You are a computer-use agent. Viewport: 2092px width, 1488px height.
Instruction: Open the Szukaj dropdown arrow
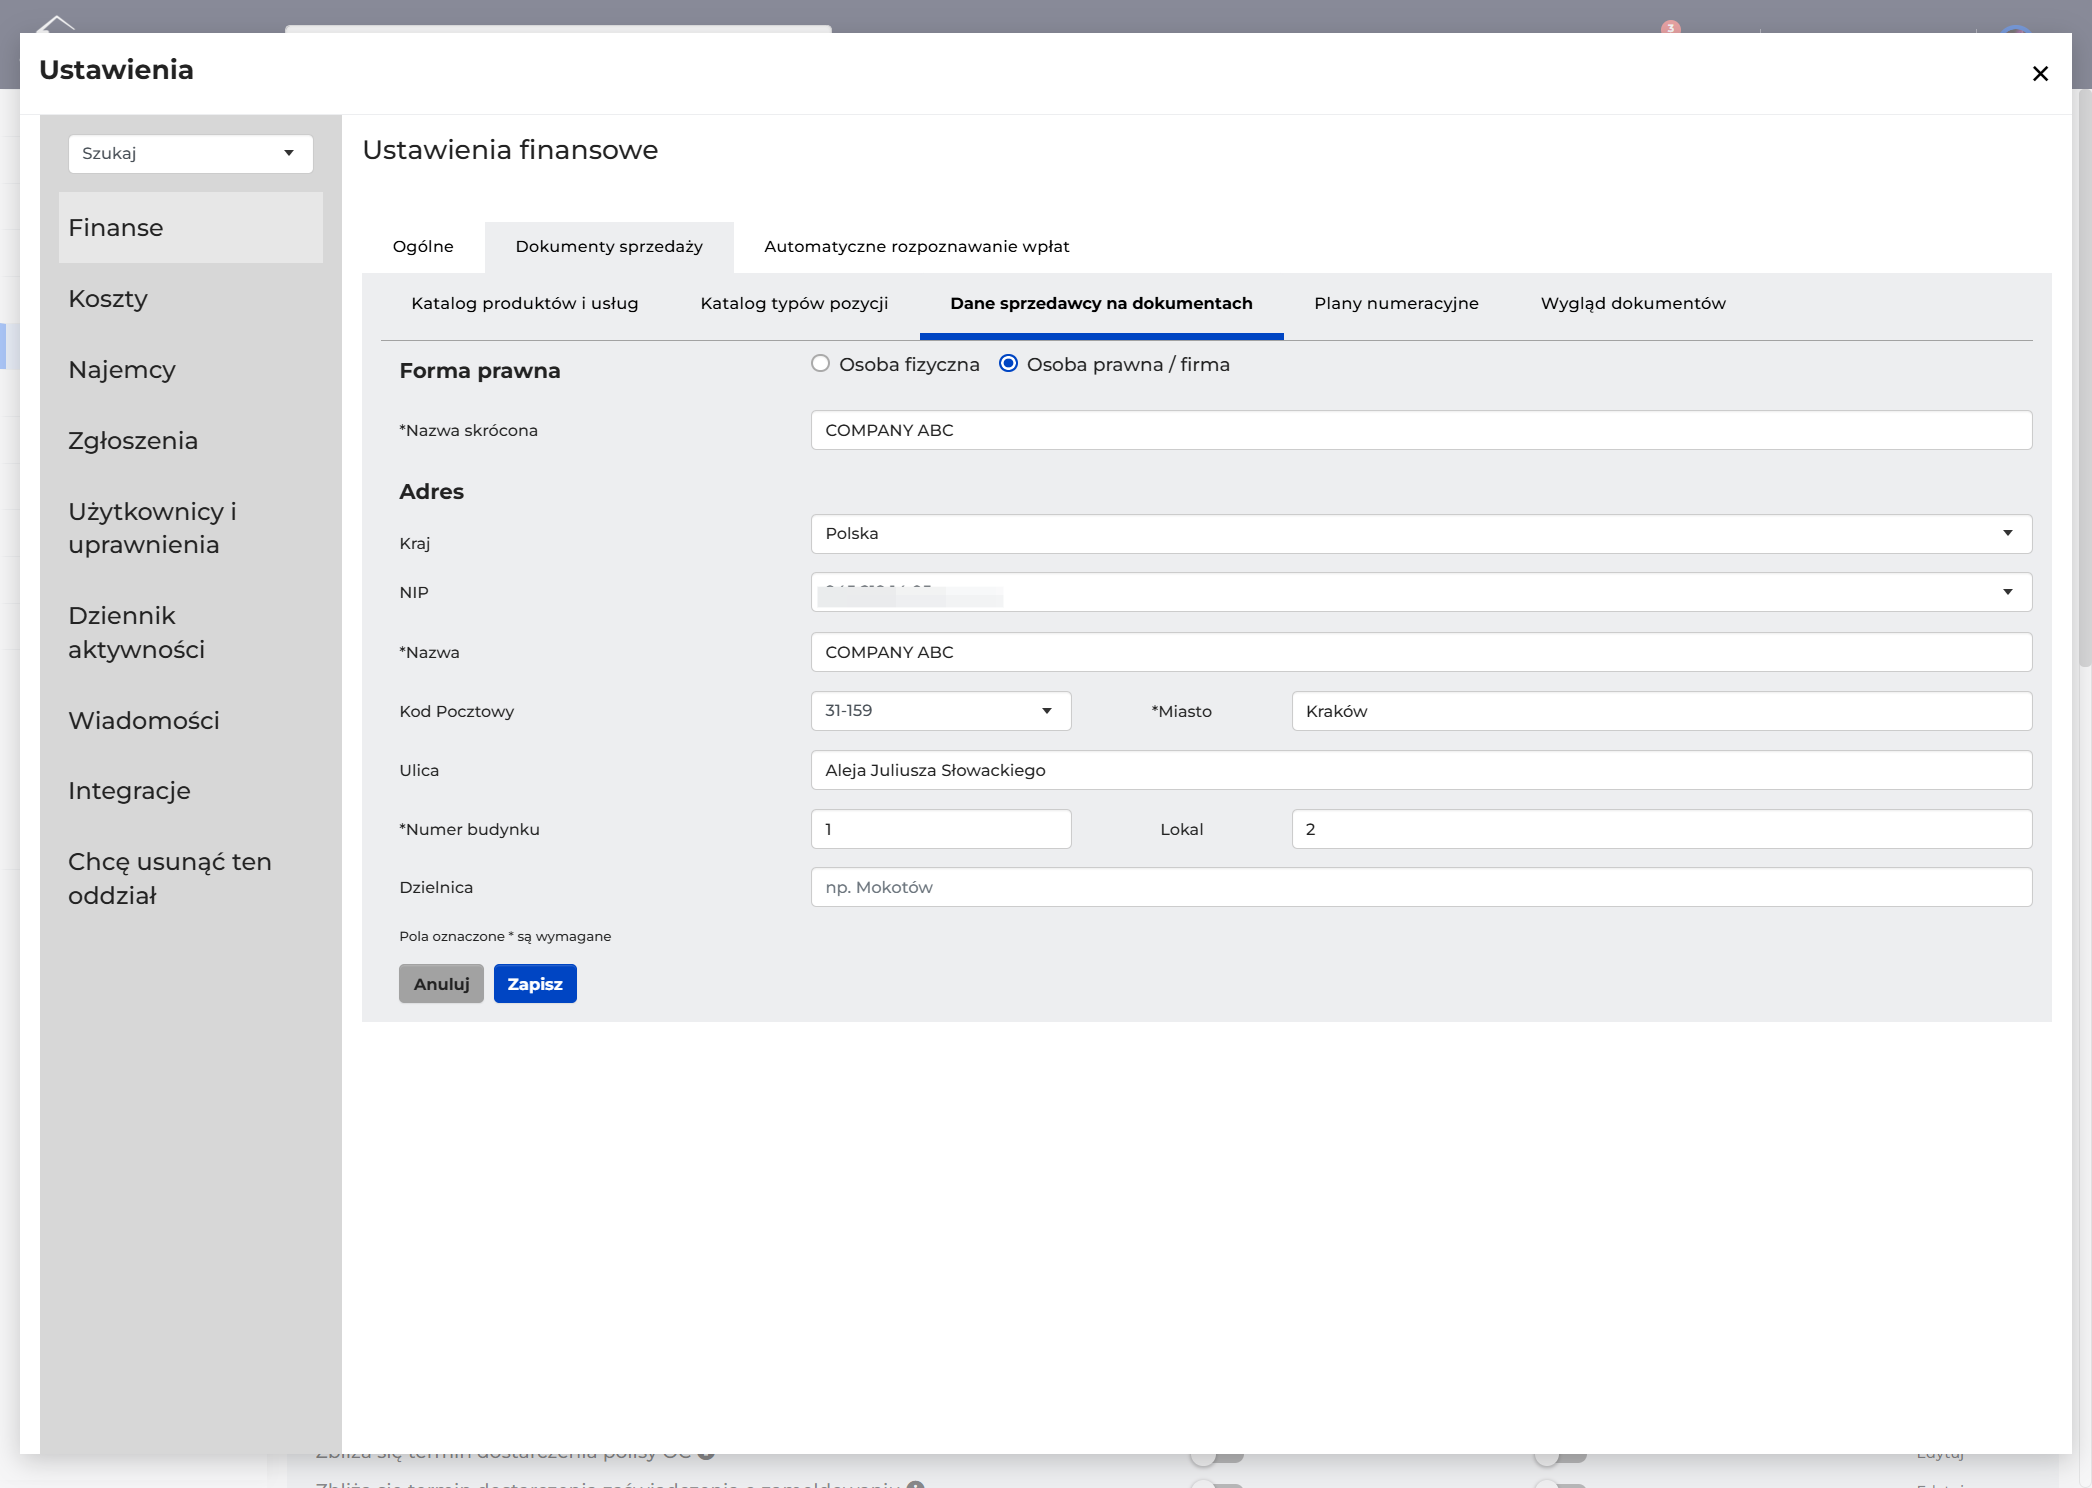tap(289, 153)
